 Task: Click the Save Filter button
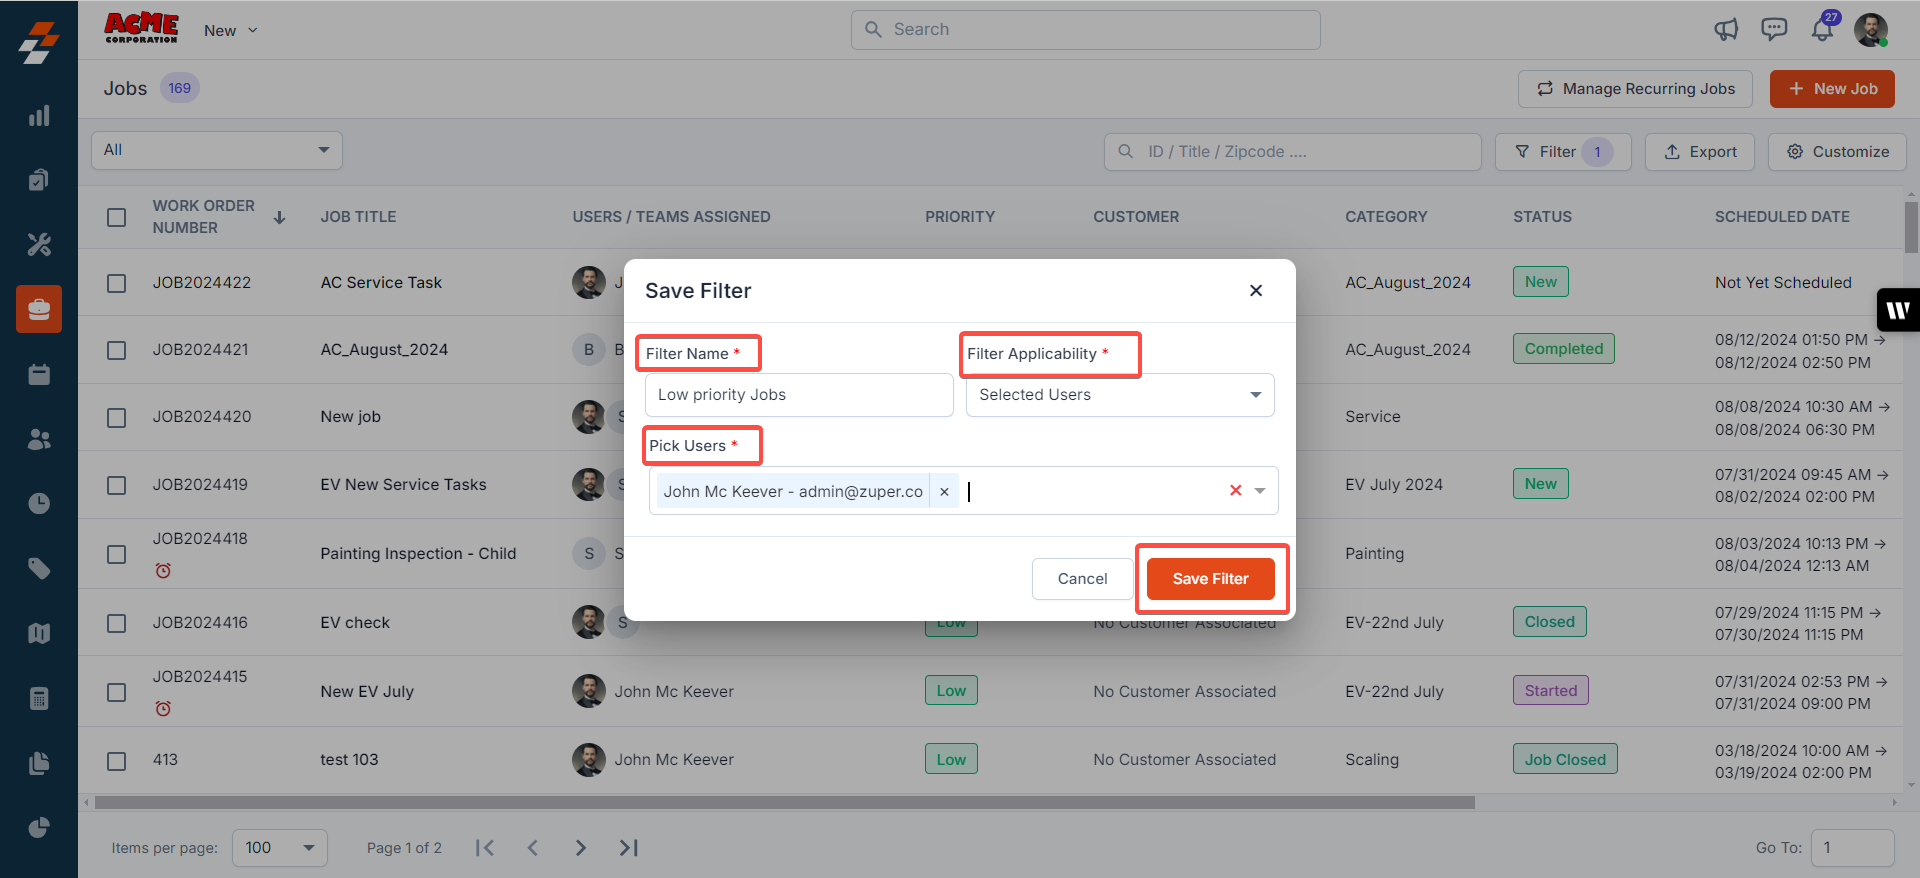pos(1210,579)
